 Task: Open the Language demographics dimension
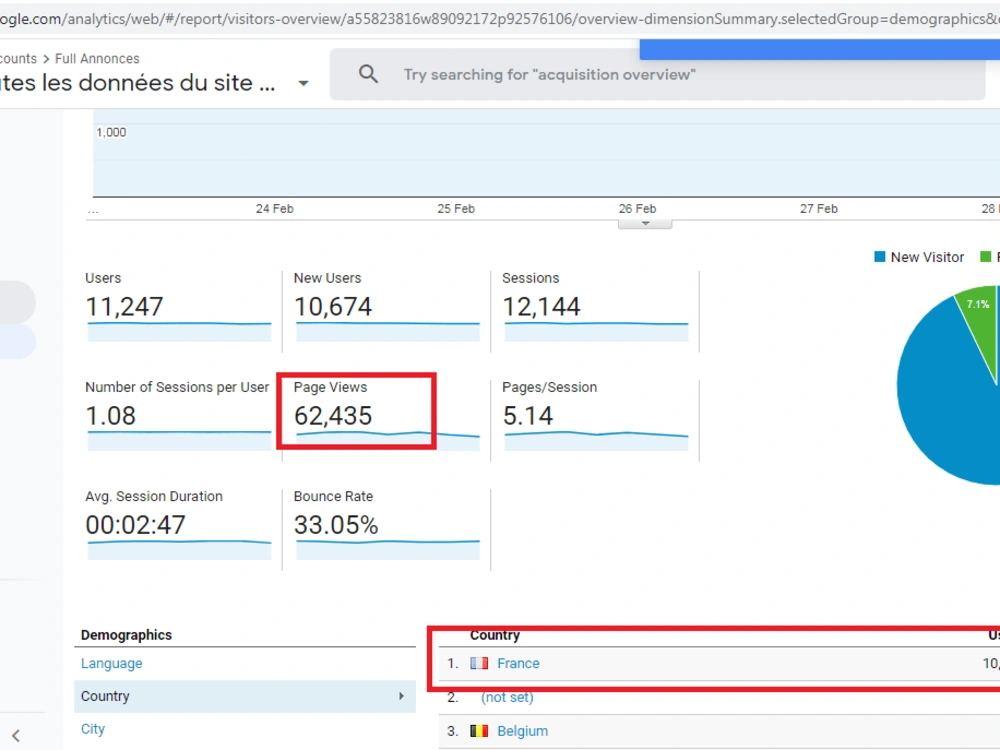click(x=112, y=663)
